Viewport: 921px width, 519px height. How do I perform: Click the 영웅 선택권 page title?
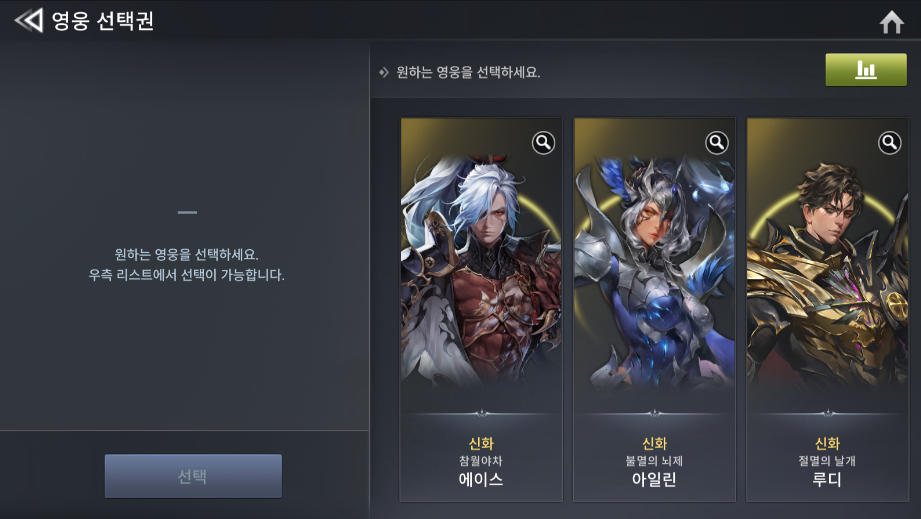coord(103,21)
